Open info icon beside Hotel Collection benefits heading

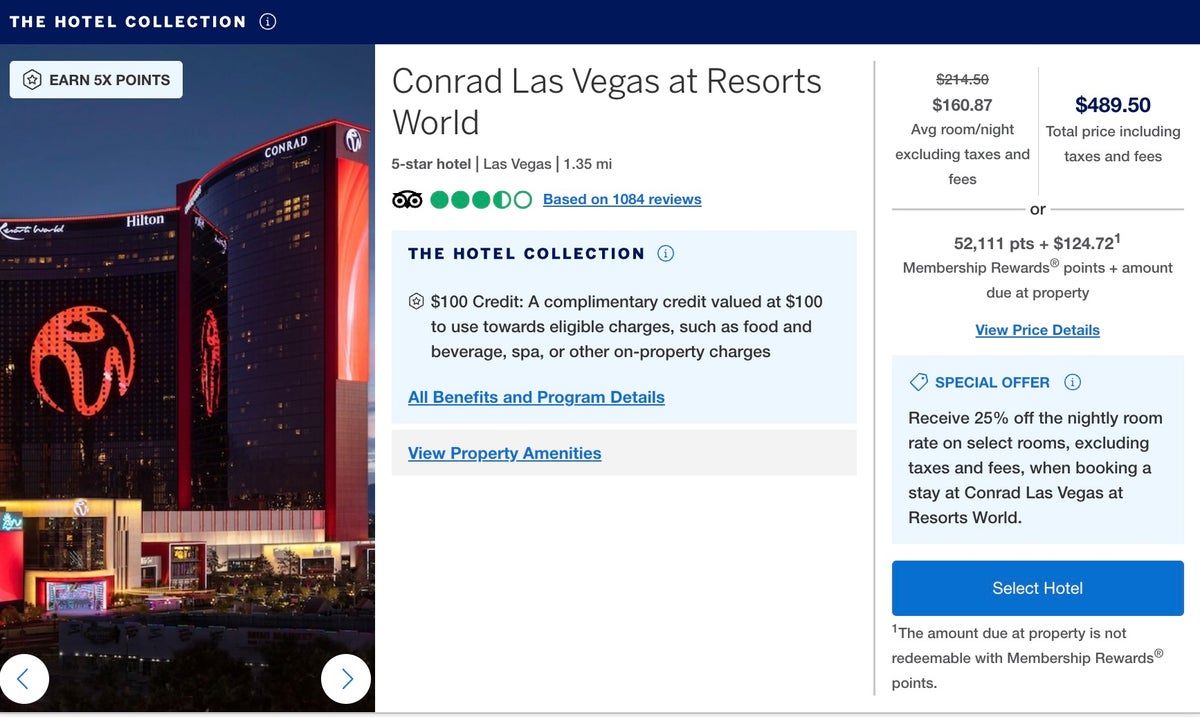[665, 254]
